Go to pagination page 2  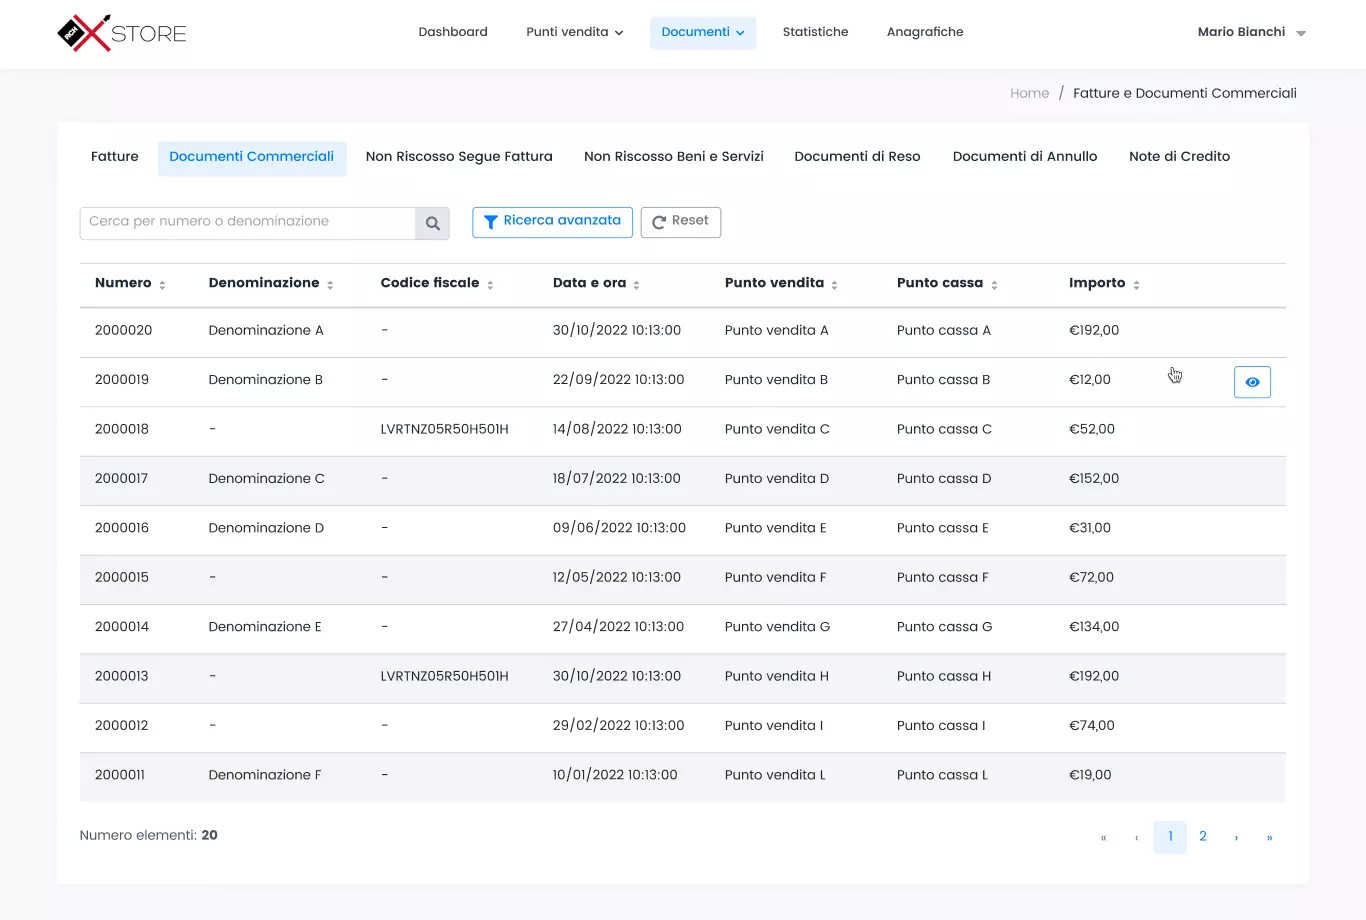[1203, 837]
